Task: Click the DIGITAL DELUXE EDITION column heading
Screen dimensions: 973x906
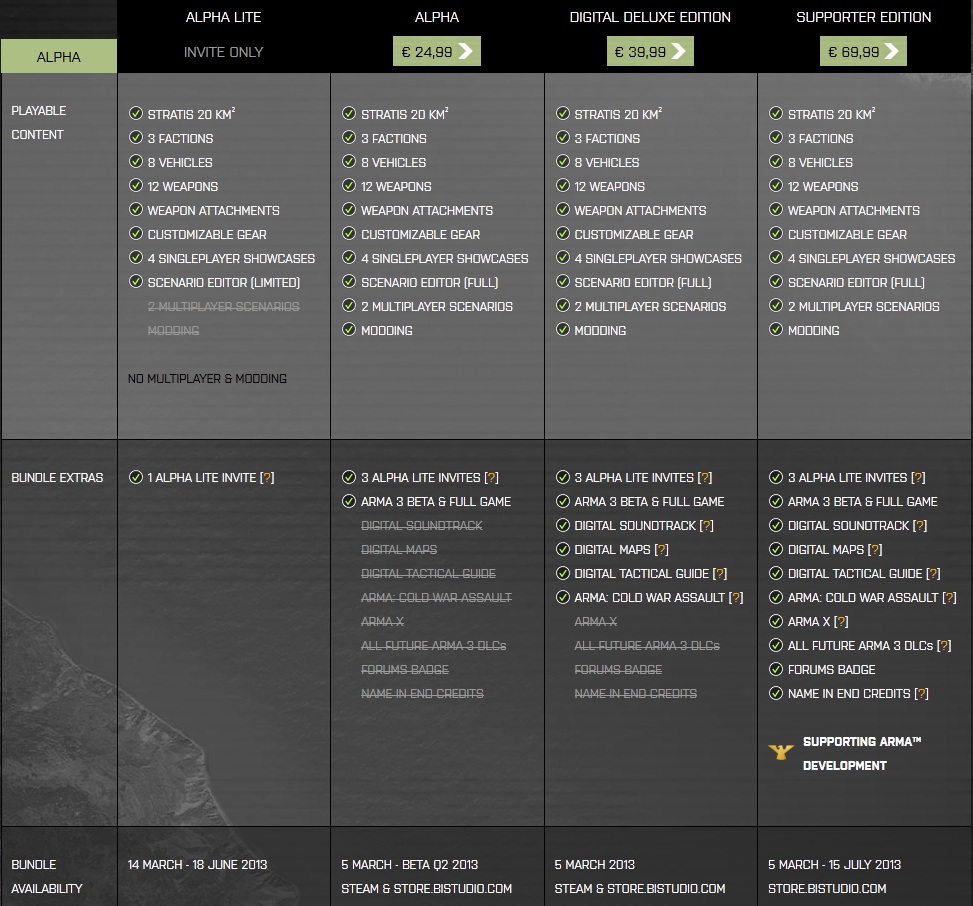Action: [x=650, y=17]
